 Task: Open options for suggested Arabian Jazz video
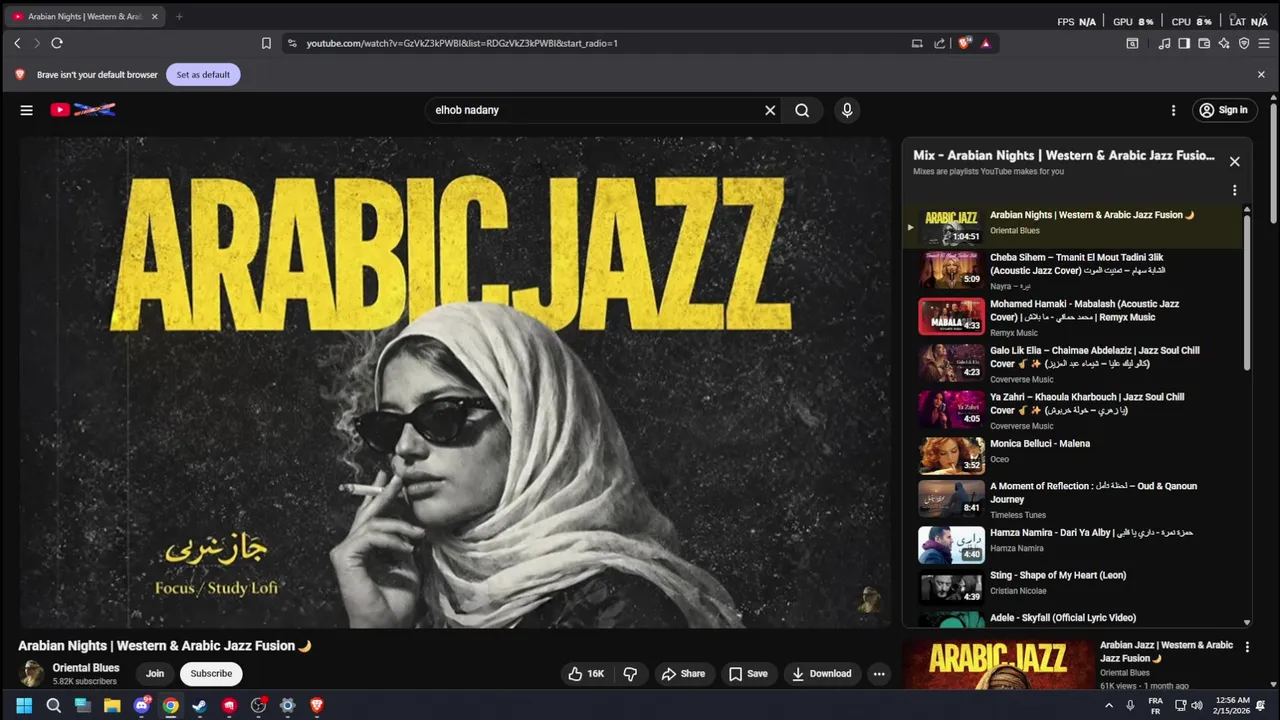point(1247,647)
